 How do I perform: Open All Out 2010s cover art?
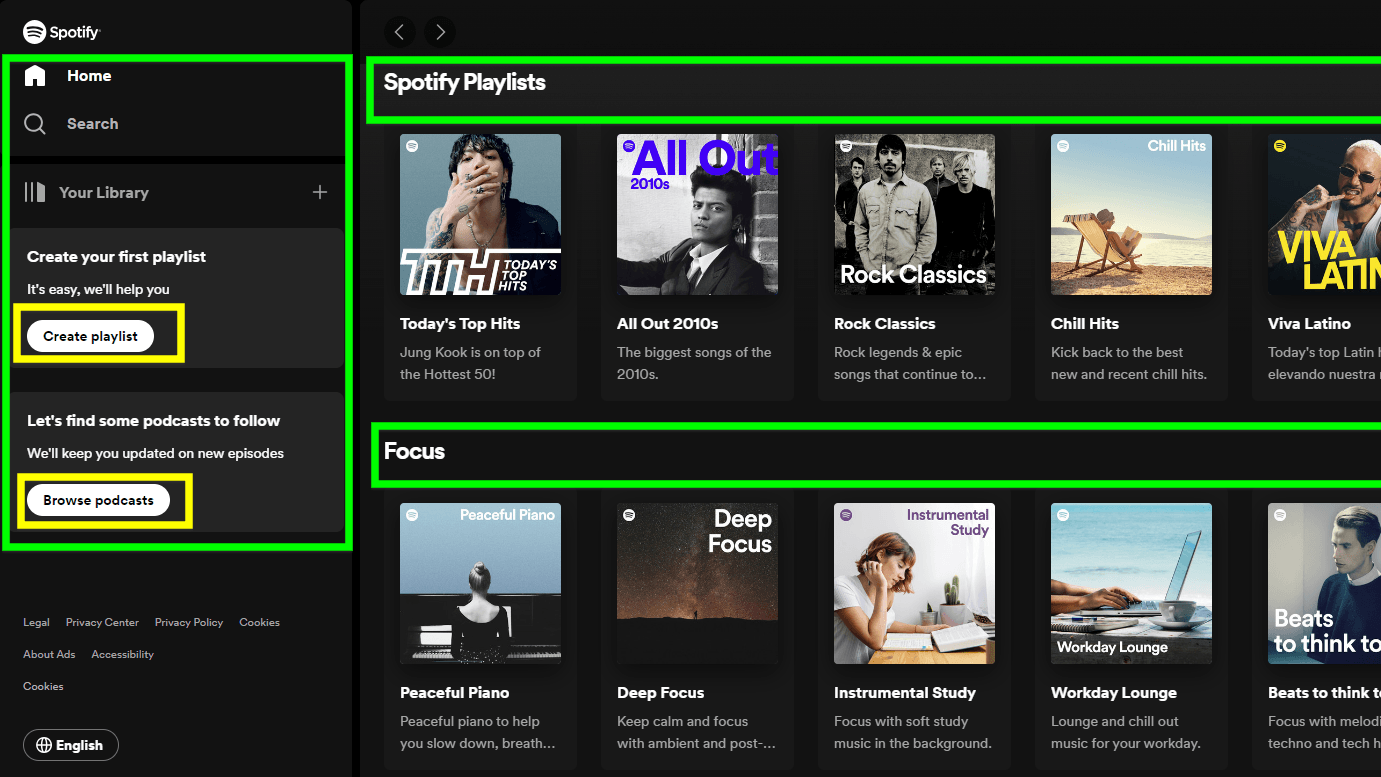[x=697, y=215]
